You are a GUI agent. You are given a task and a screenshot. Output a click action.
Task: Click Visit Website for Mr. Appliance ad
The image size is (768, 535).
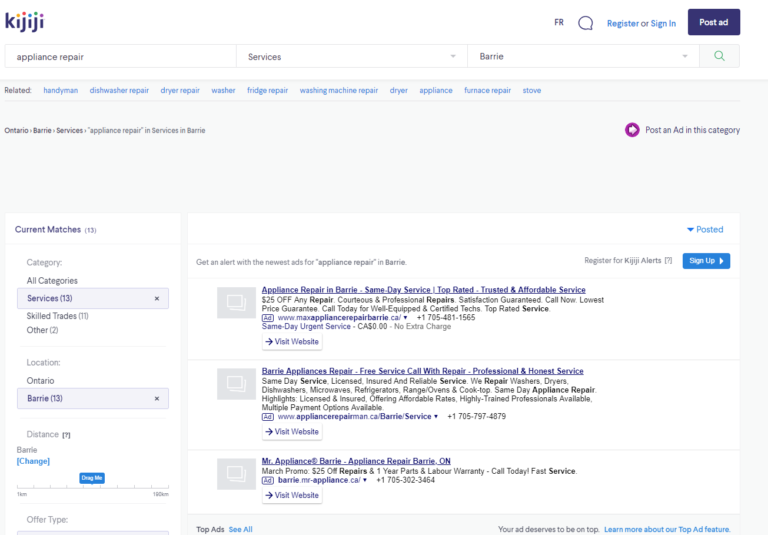pos(292,495)
